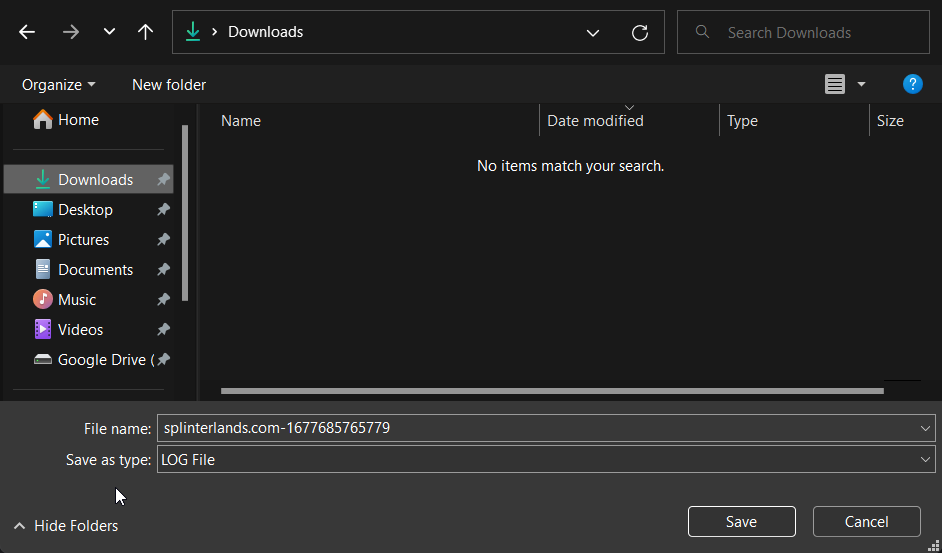Click the pin icon beside Google Drive
This screenshot has width=942, height=553.
[163, 359]
